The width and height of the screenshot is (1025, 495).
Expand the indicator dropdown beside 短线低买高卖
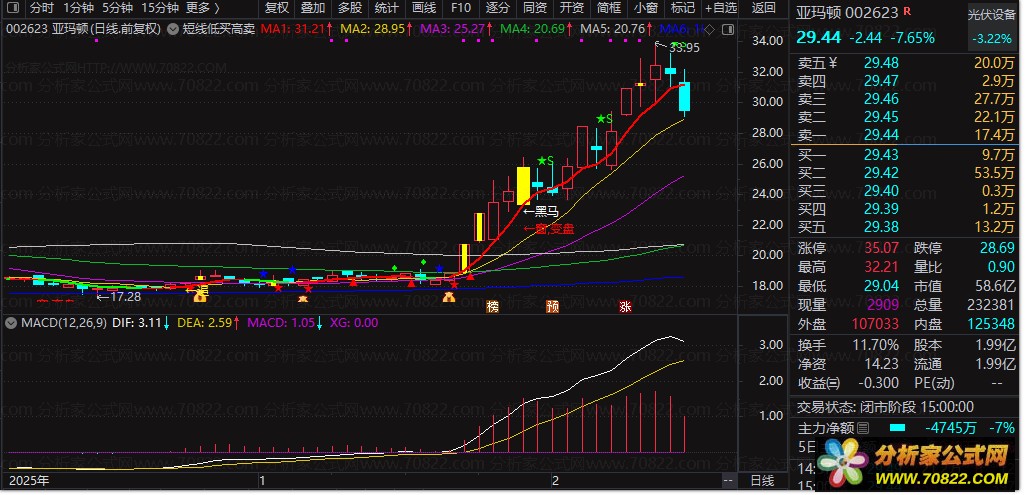coord(172,29)
